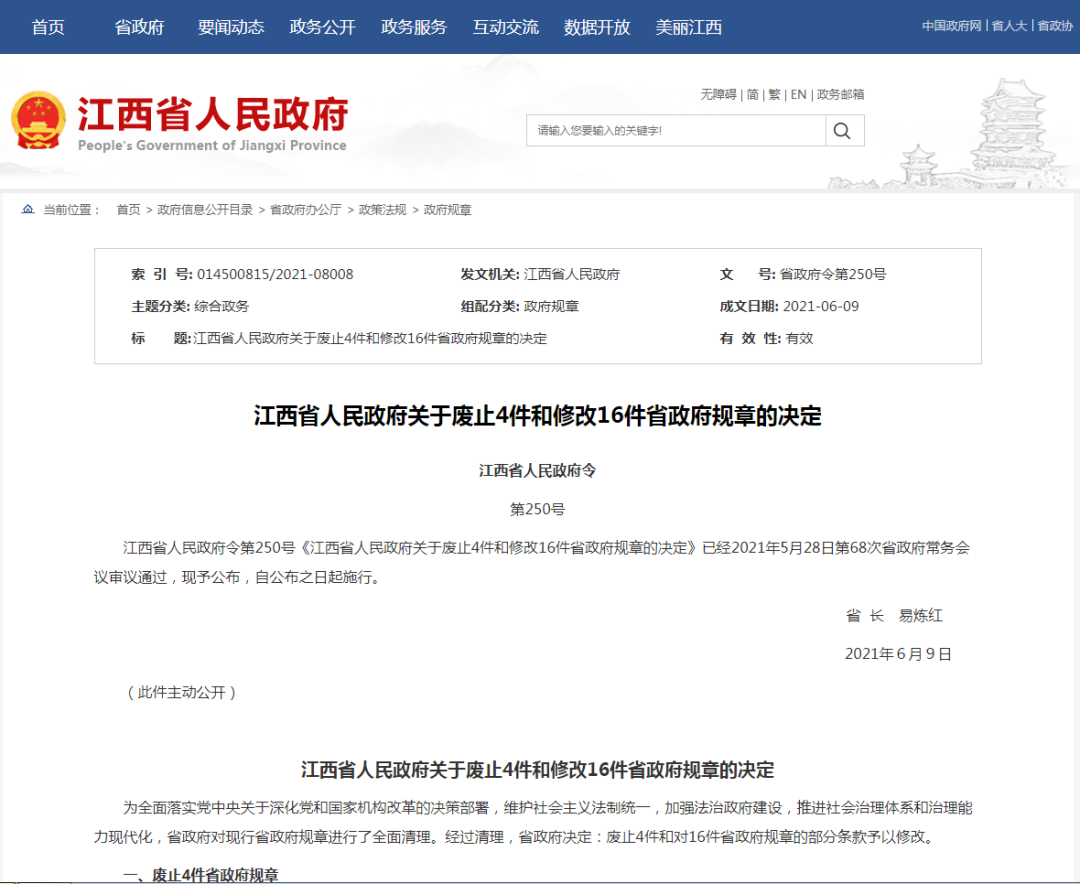Click the 江西省人民政府 site title
Viewport: 1080px width, 884px height.
213,114
